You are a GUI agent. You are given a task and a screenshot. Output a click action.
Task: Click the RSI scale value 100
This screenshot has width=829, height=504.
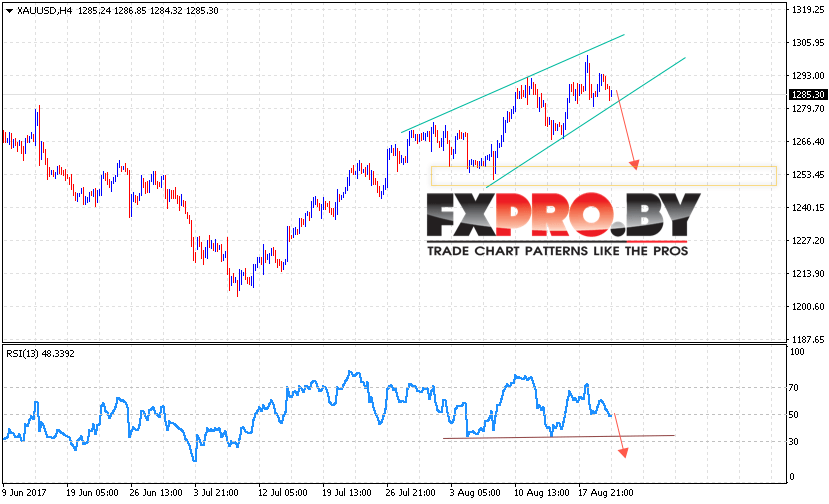point(797,352)
